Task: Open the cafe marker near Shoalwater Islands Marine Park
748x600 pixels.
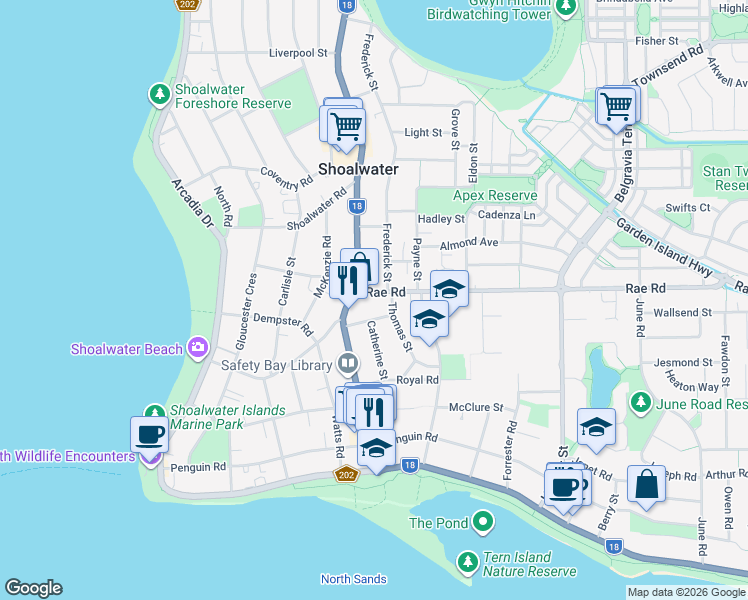Action: 150,435
